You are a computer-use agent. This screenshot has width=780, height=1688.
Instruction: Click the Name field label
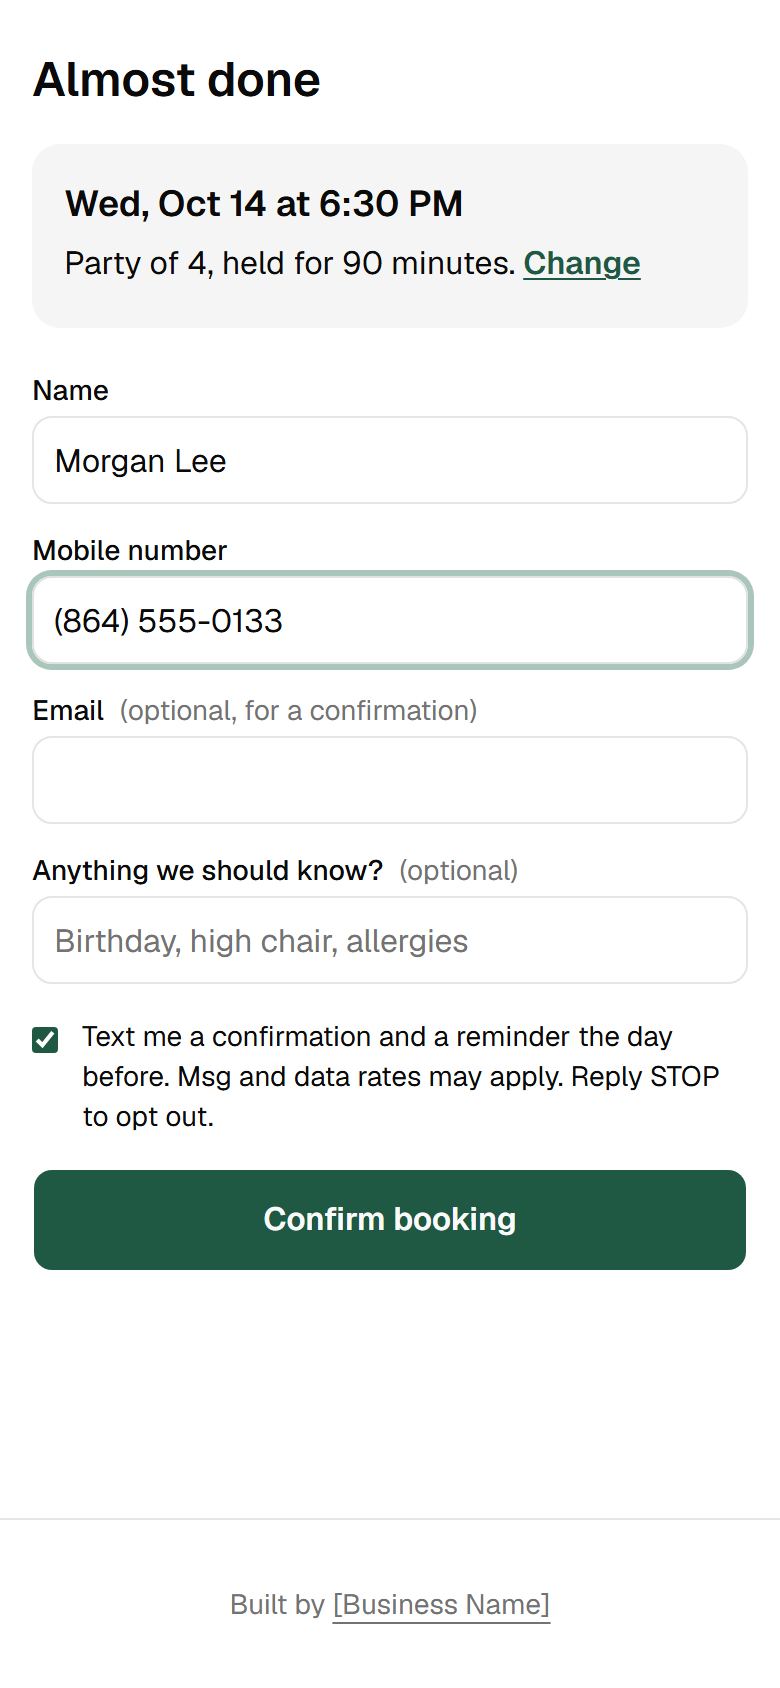click(70, 390)
